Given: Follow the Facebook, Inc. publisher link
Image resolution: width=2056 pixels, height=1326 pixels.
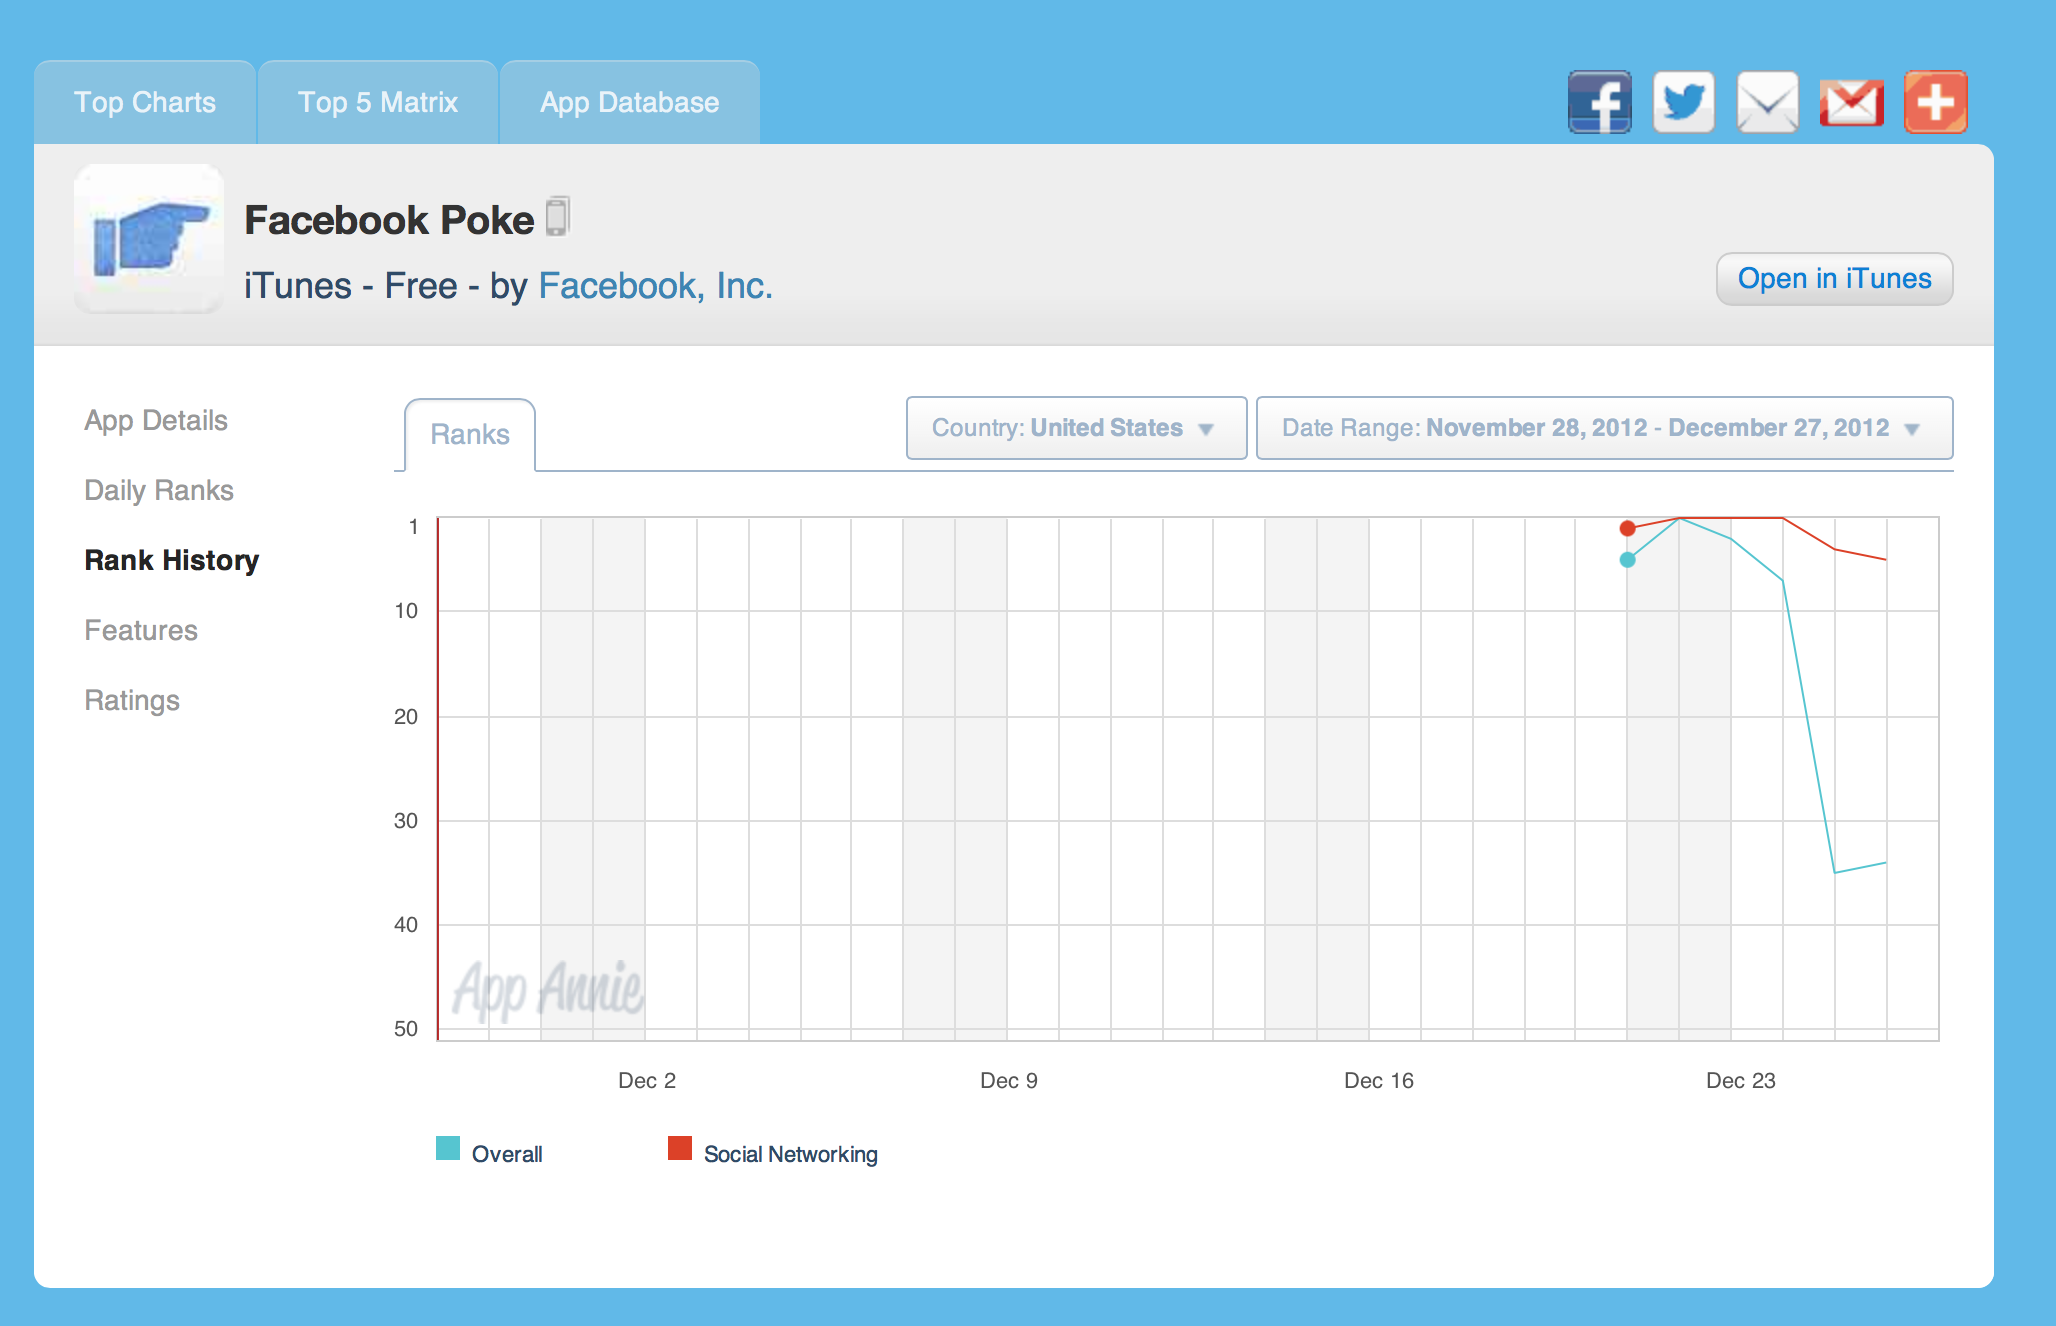Looking at the screenshot, I should click(x=655, y=286).
